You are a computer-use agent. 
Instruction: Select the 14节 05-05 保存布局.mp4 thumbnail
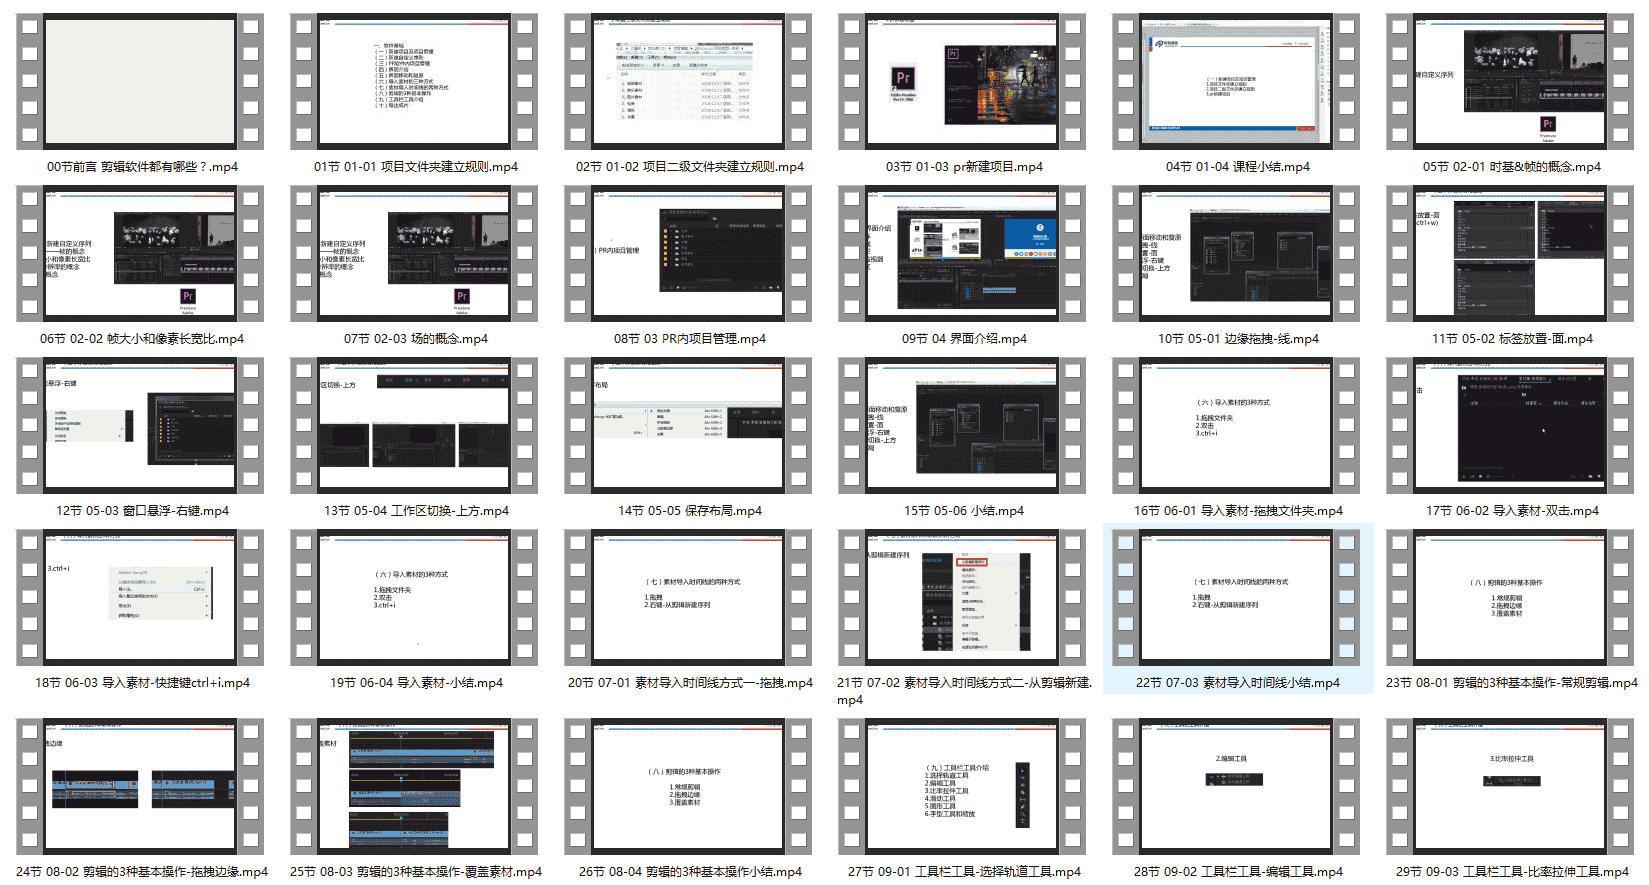688,426
